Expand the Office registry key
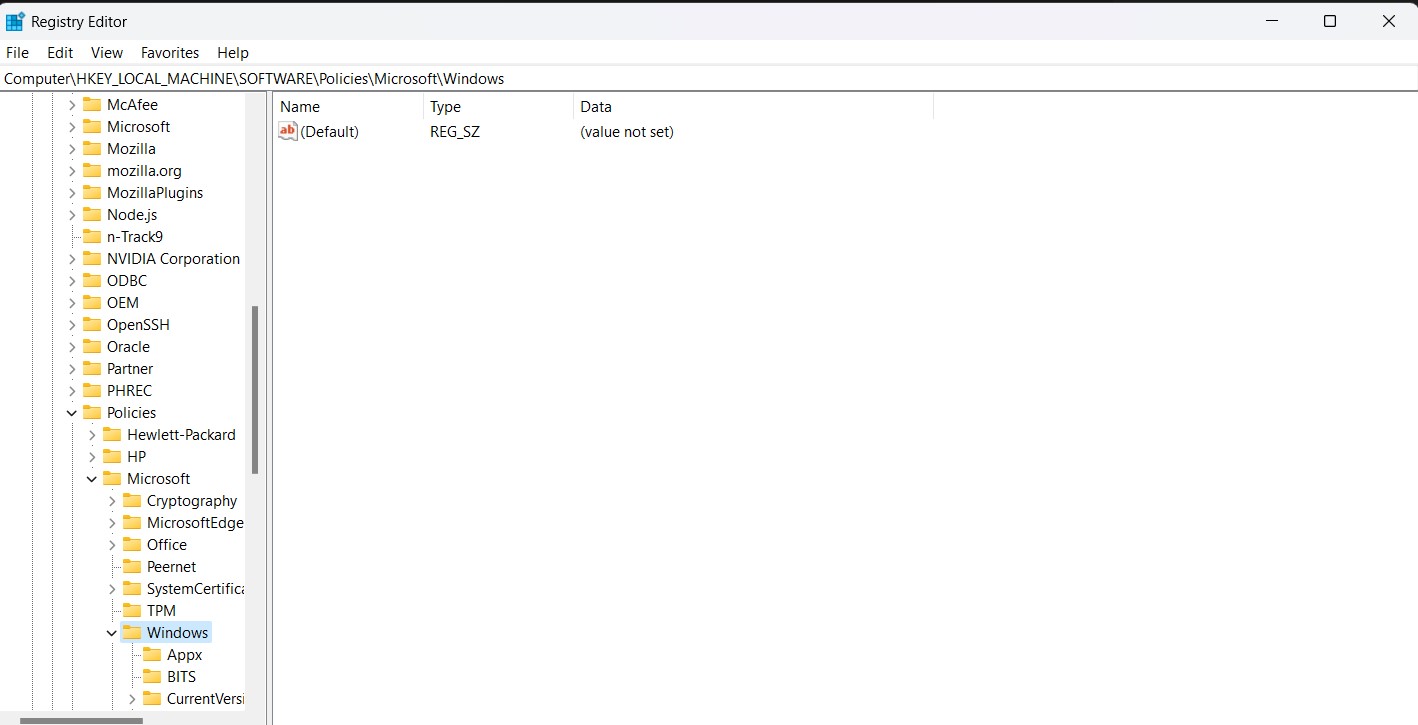The height and width of the screenshot is (725, 1418). tap(112, 544)
